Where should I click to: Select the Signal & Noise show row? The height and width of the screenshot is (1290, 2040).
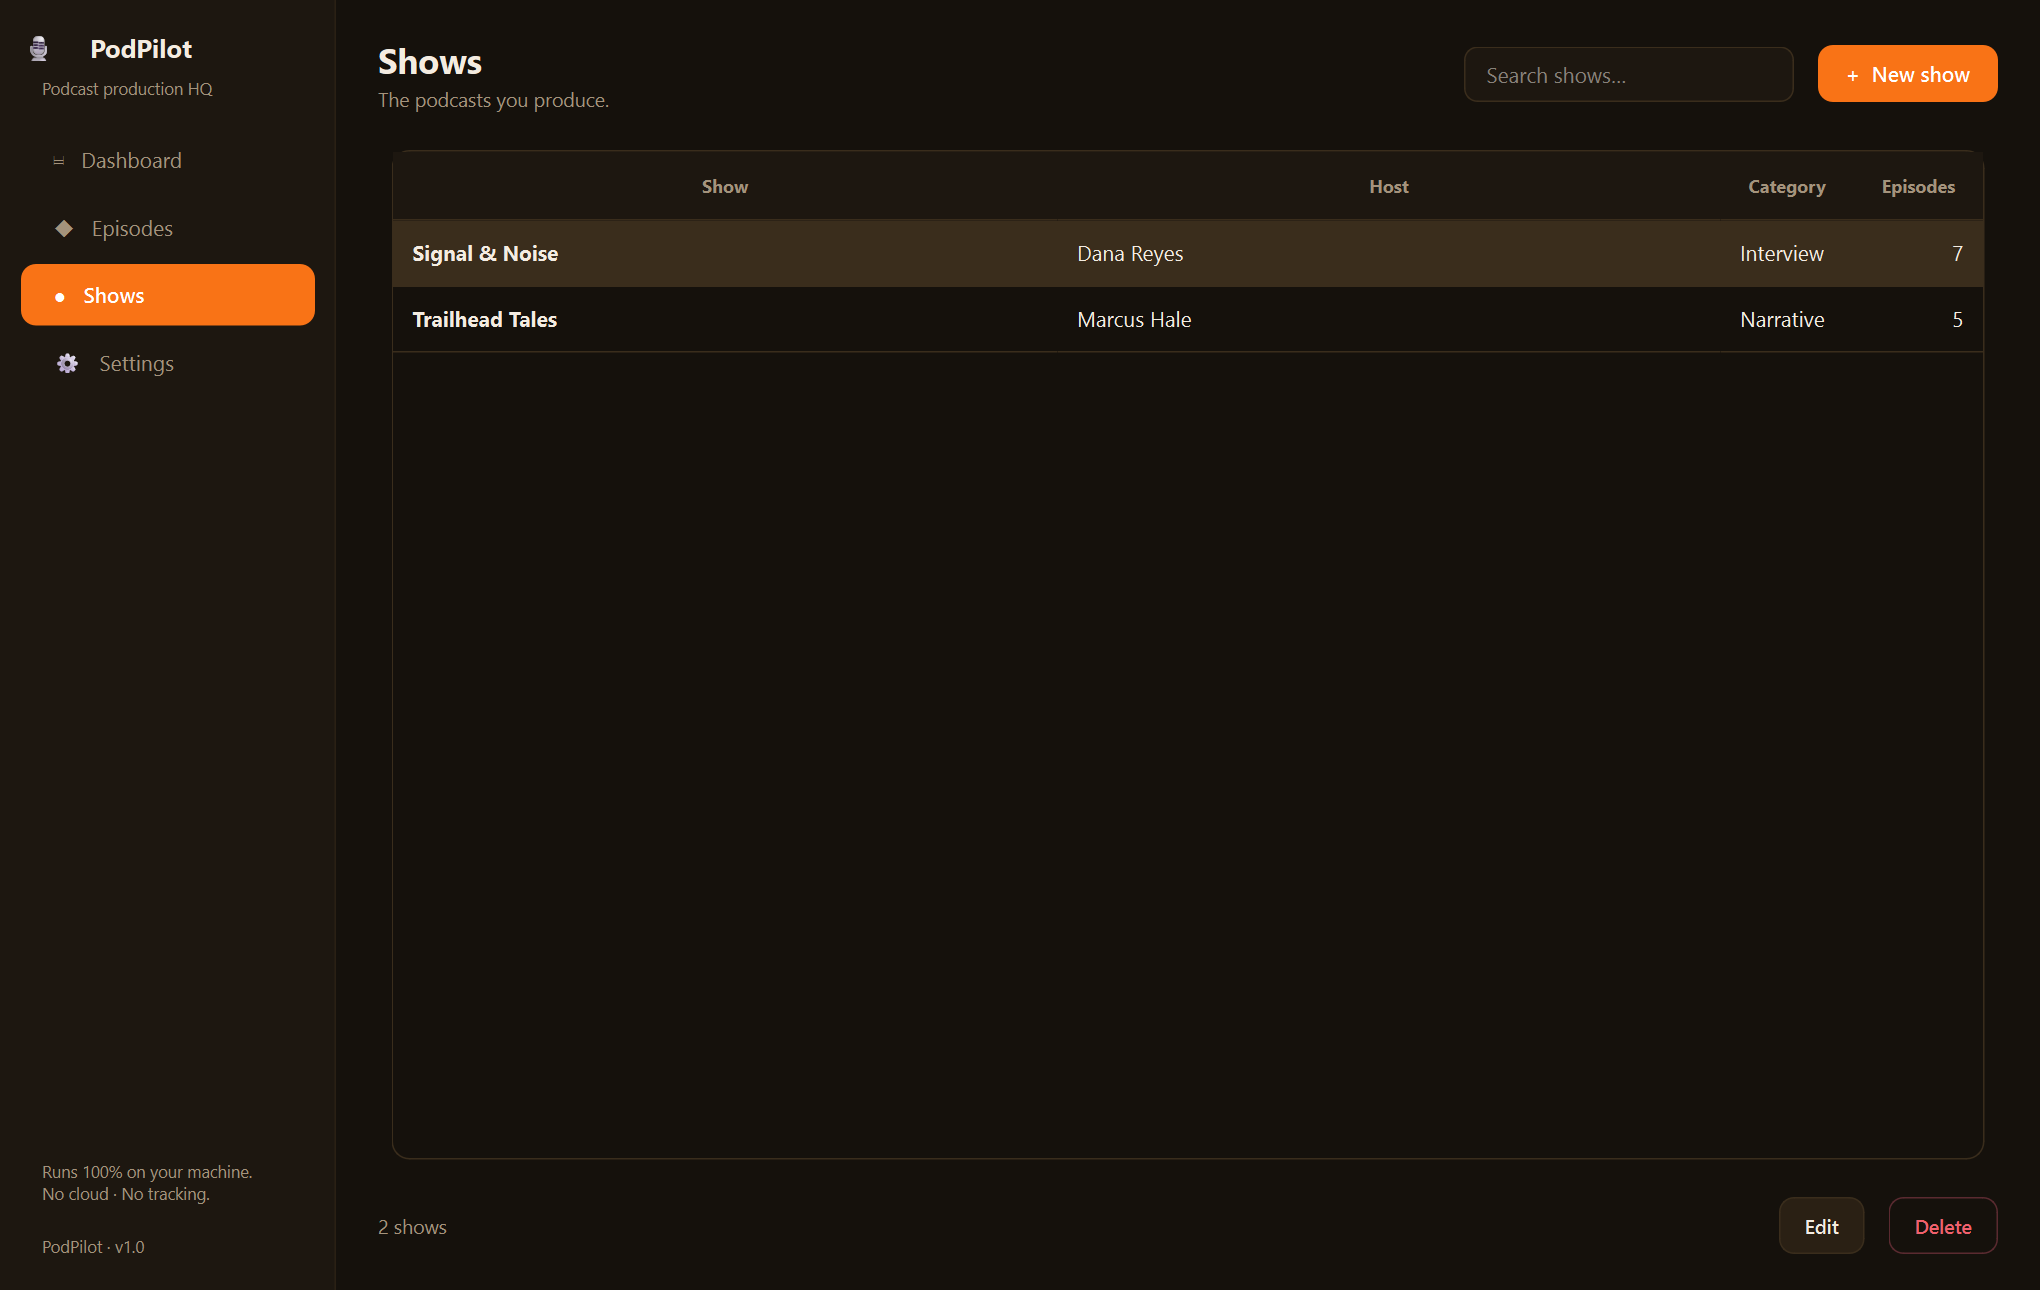(x=1188, y=254)
